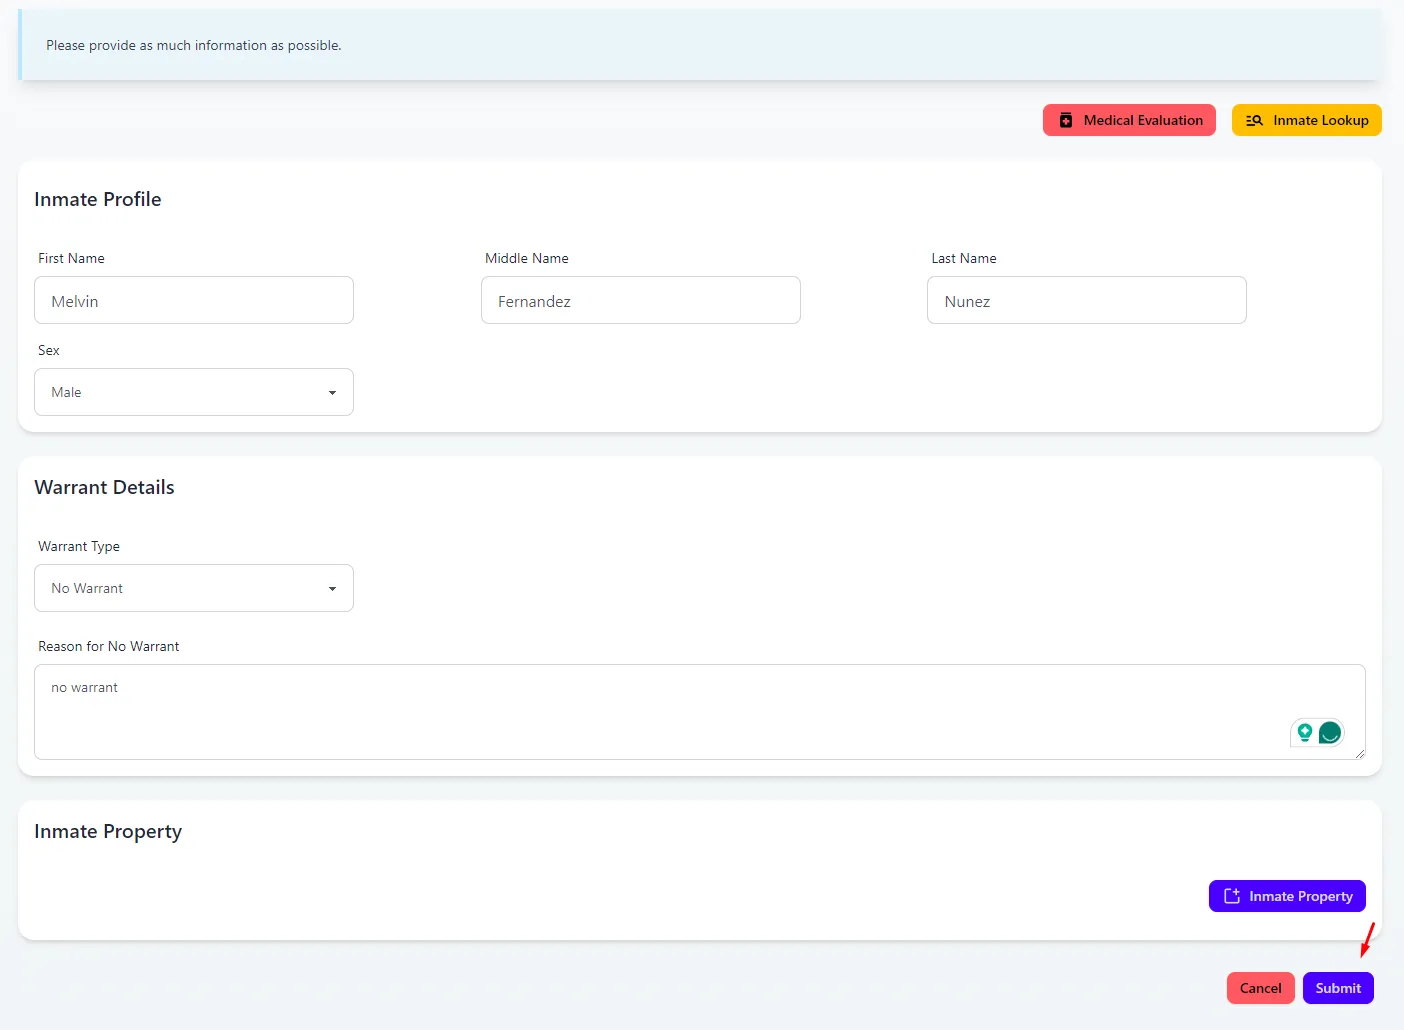Click the Sex dropdown caret arrow
Screen dimensions: 1404x1030
click(x=332, y=393)
